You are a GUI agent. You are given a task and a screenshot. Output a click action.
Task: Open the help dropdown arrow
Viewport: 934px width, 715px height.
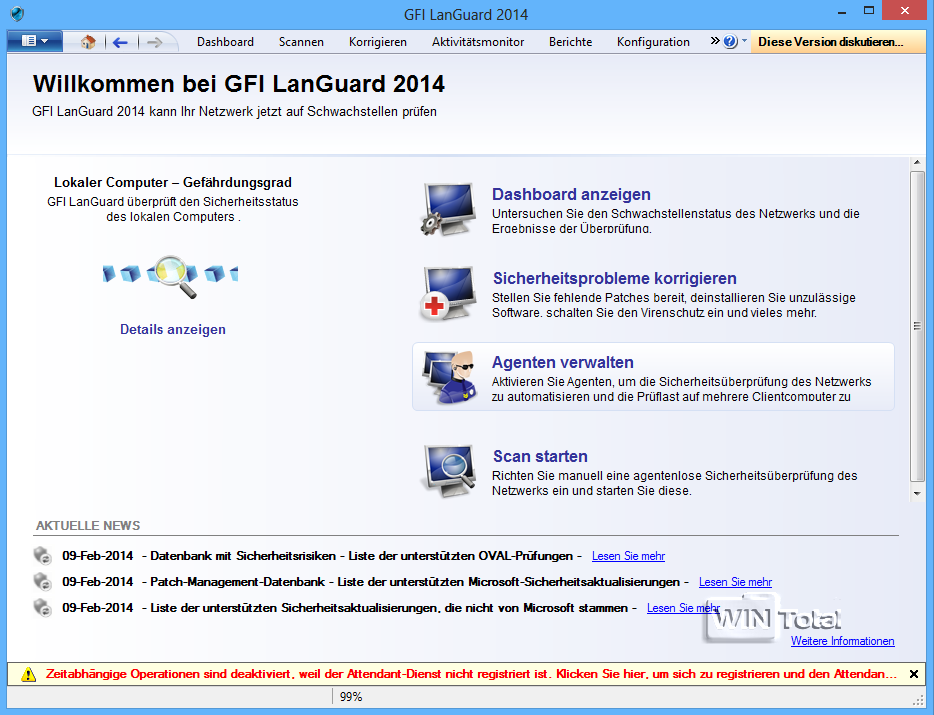[x=744, y=41]
